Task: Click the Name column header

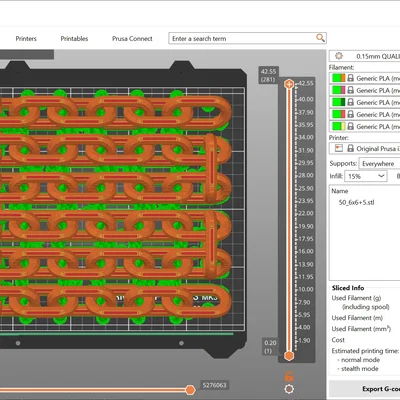Action: [340, 191]
